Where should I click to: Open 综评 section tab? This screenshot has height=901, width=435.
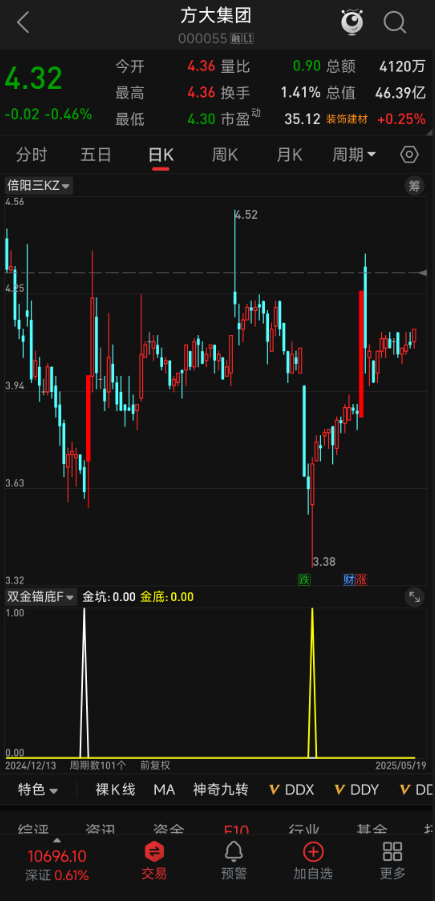pyautogui.click(x=33, y=830)
